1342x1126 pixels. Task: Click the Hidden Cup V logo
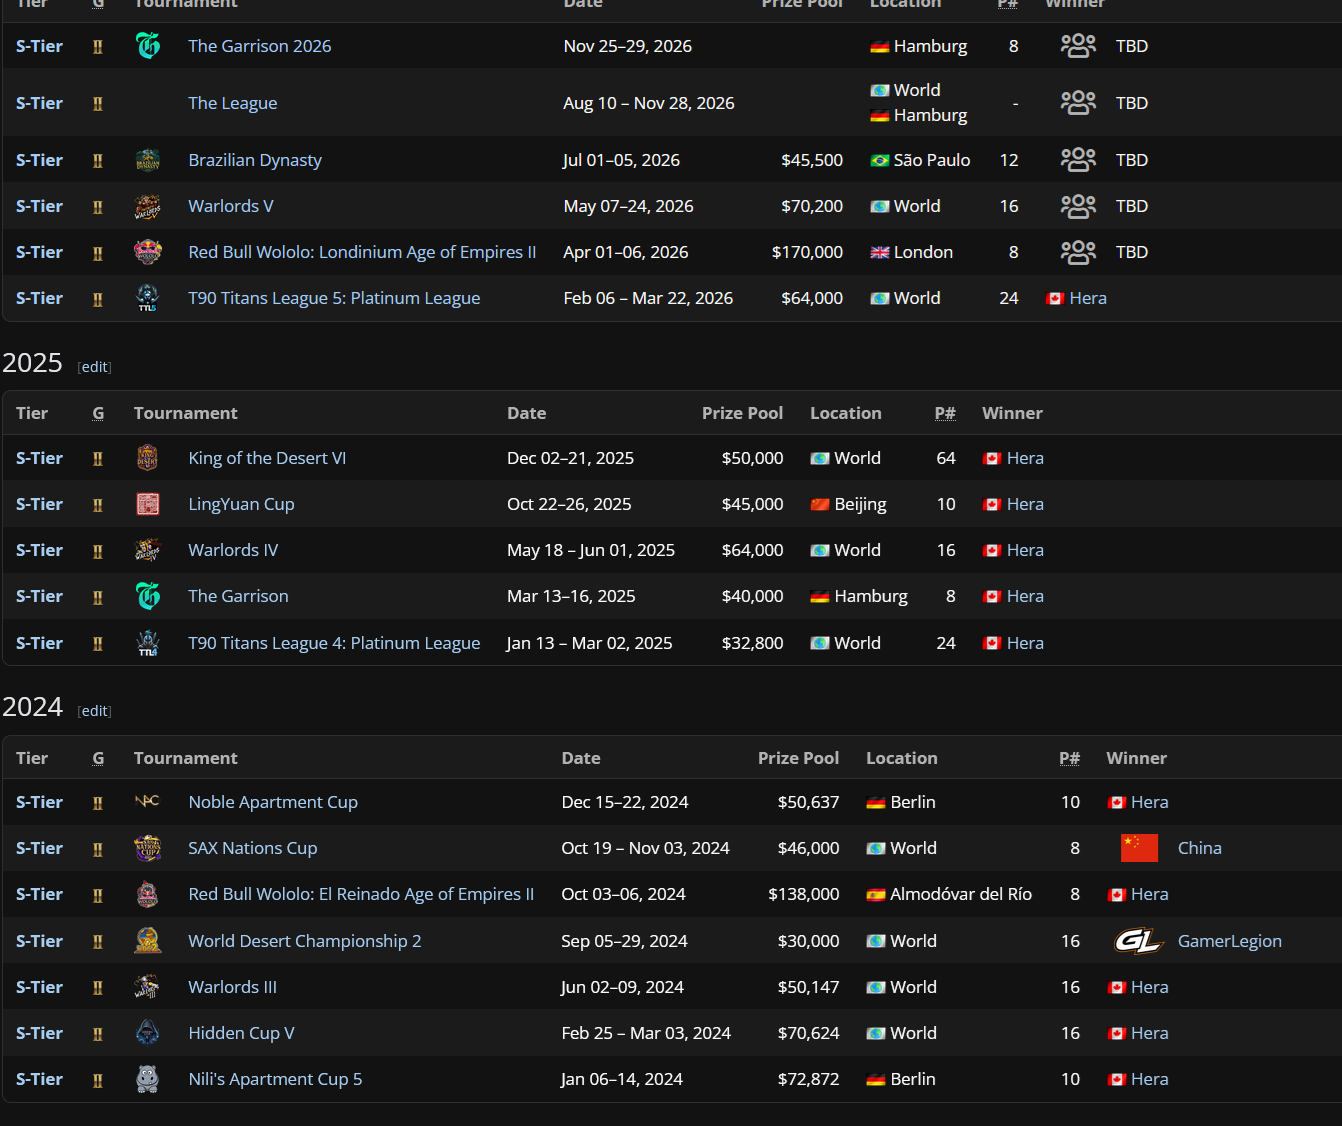click(148, 1033)
